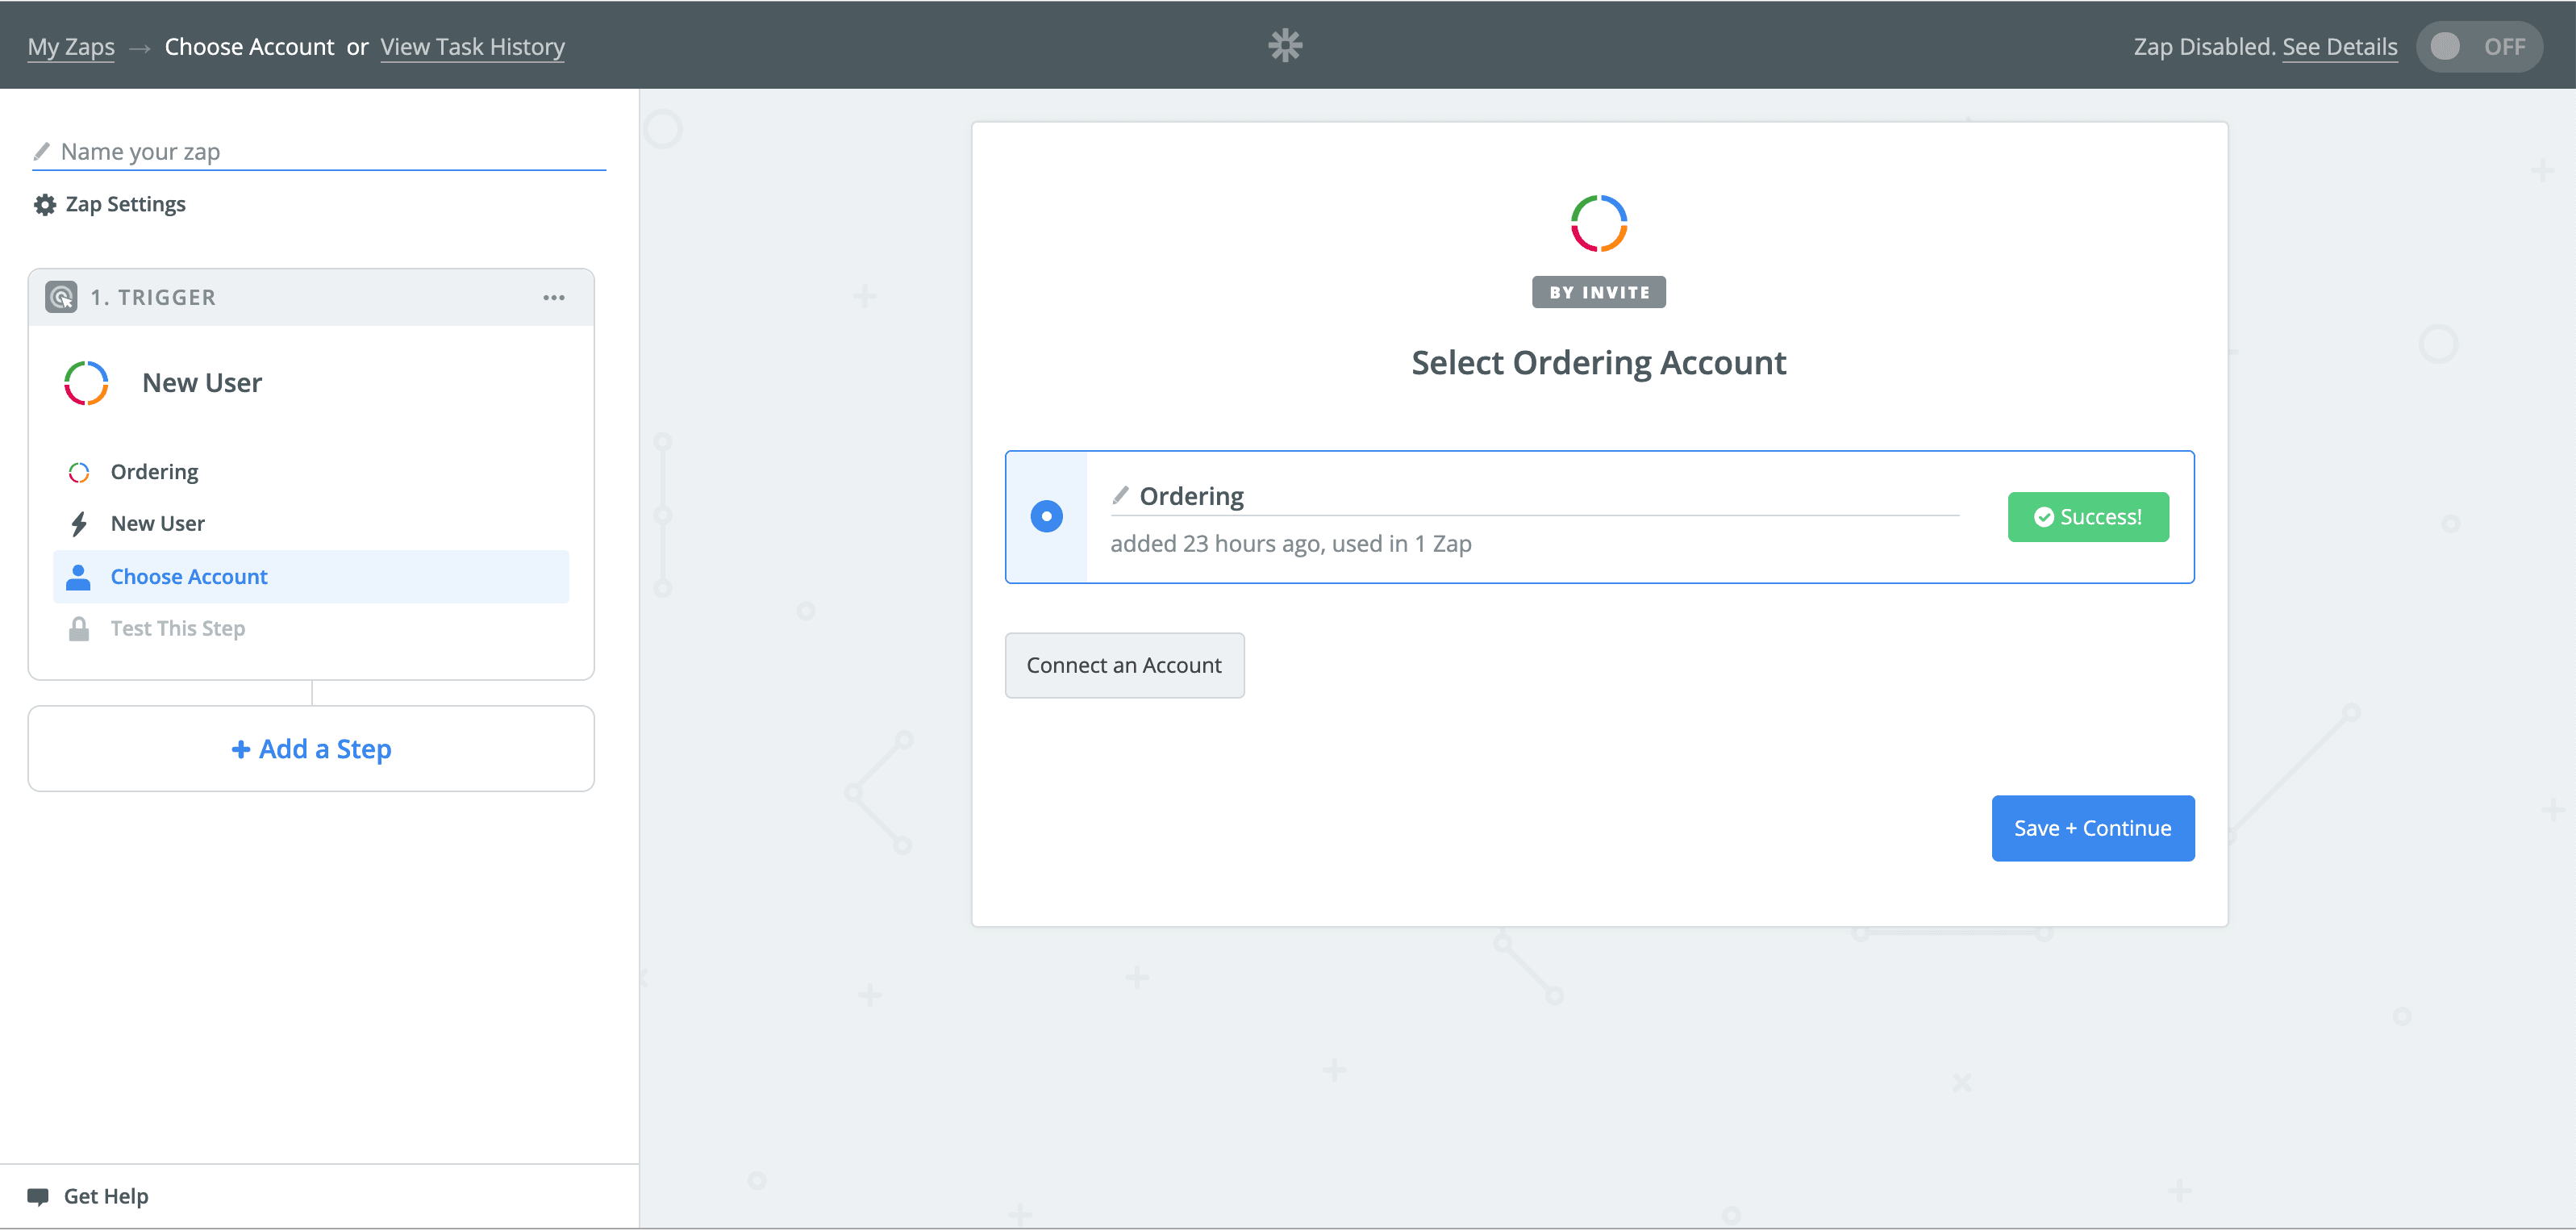2576x1231 pixels.
Task: Click the trigger step icon beside 1. TRIGGER
Action: [x=61, y=297]
